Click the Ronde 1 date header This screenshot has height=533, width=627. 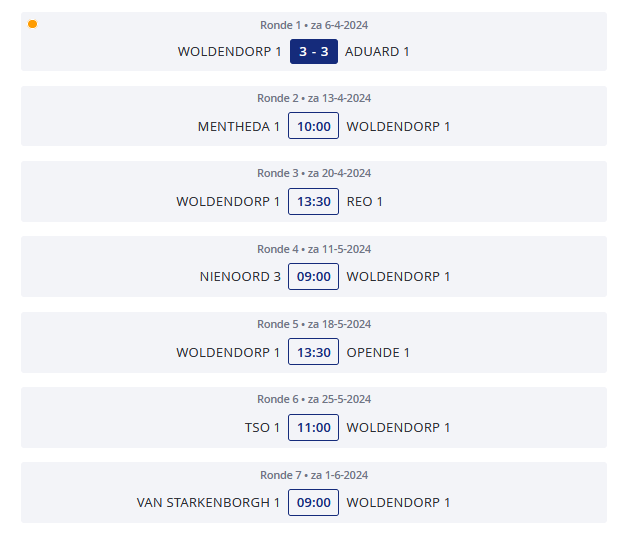[314, 25]
